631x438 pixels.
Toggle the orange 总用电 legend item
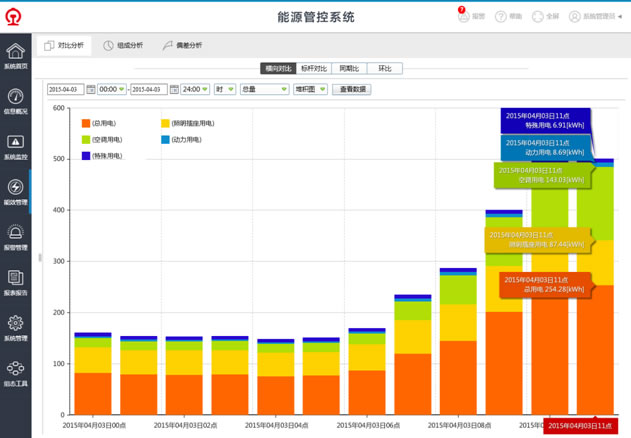(99, 123)
